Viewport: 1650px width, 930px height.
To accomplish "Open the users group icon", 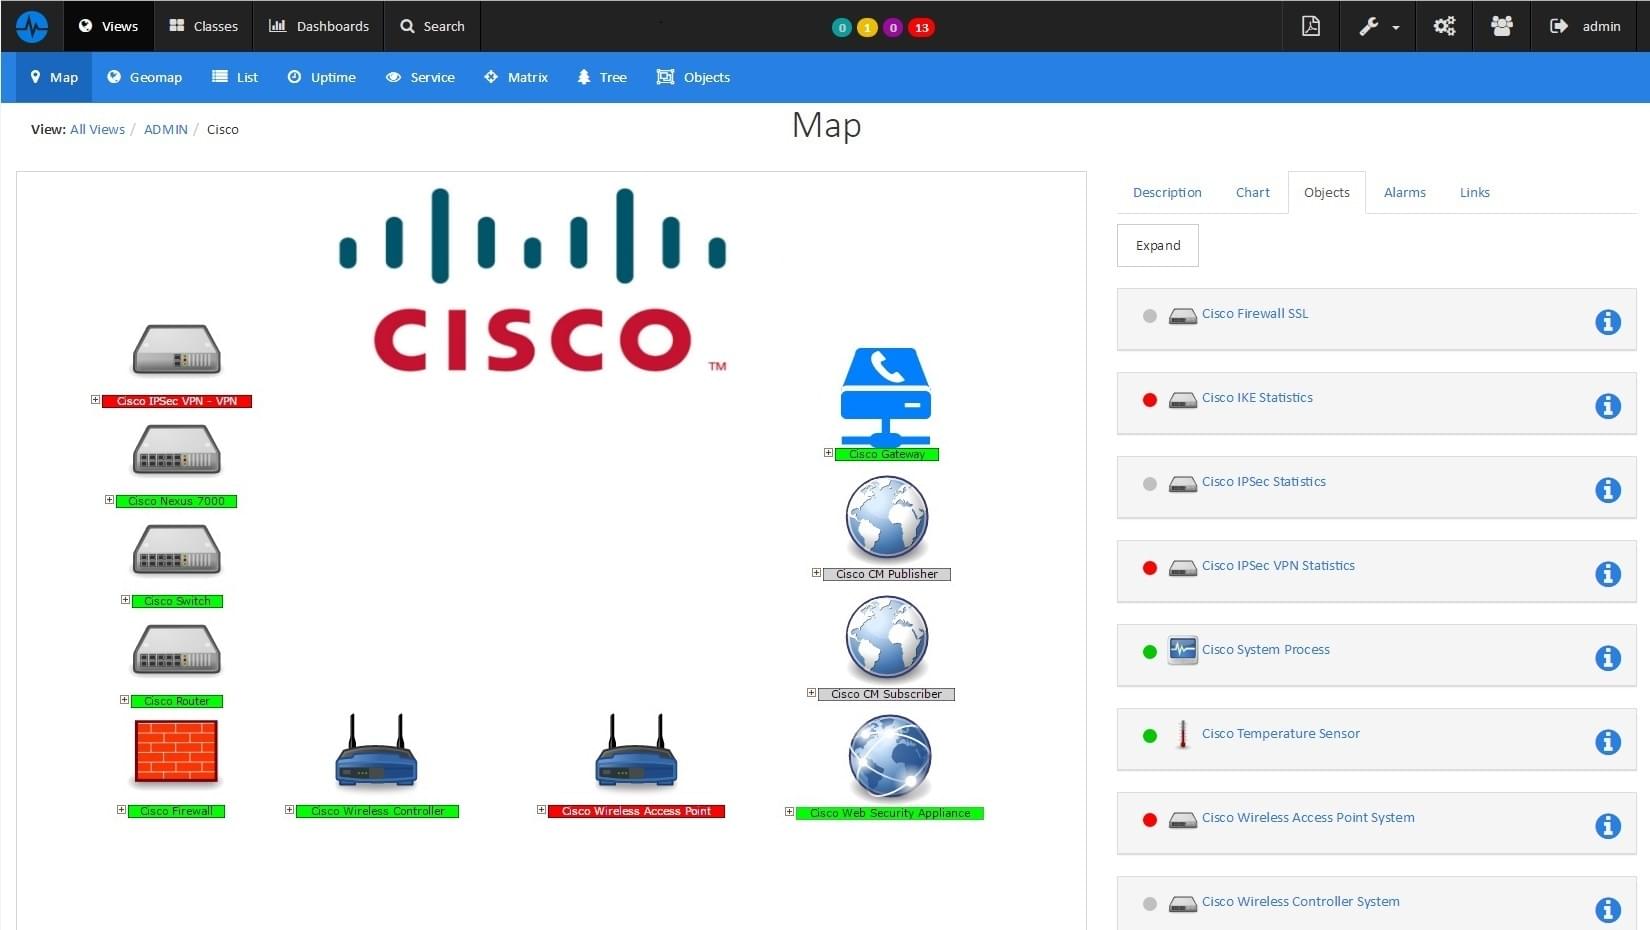I will [x=1501, y=26].
